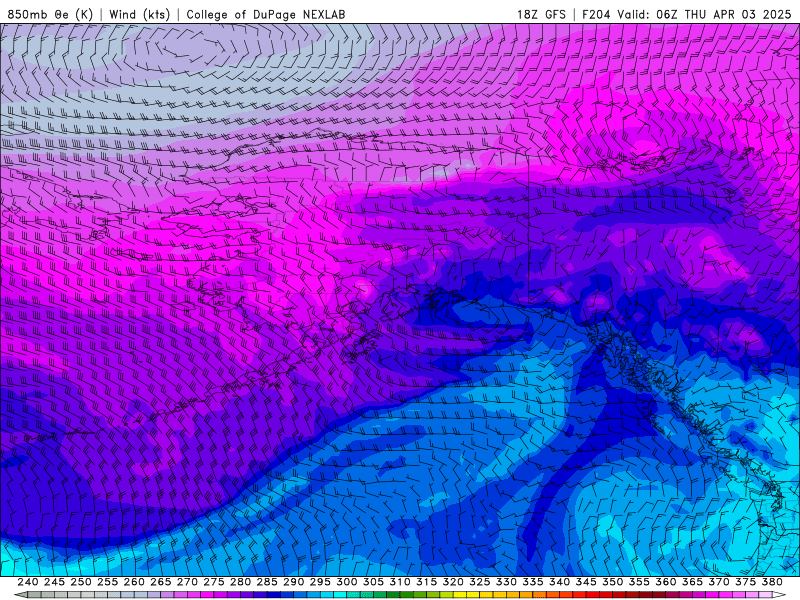Image resolution: width=800 pixels, height=600 pixels.
Task: Click the 250 value on the color scale
Action: (x=81, y=582)
